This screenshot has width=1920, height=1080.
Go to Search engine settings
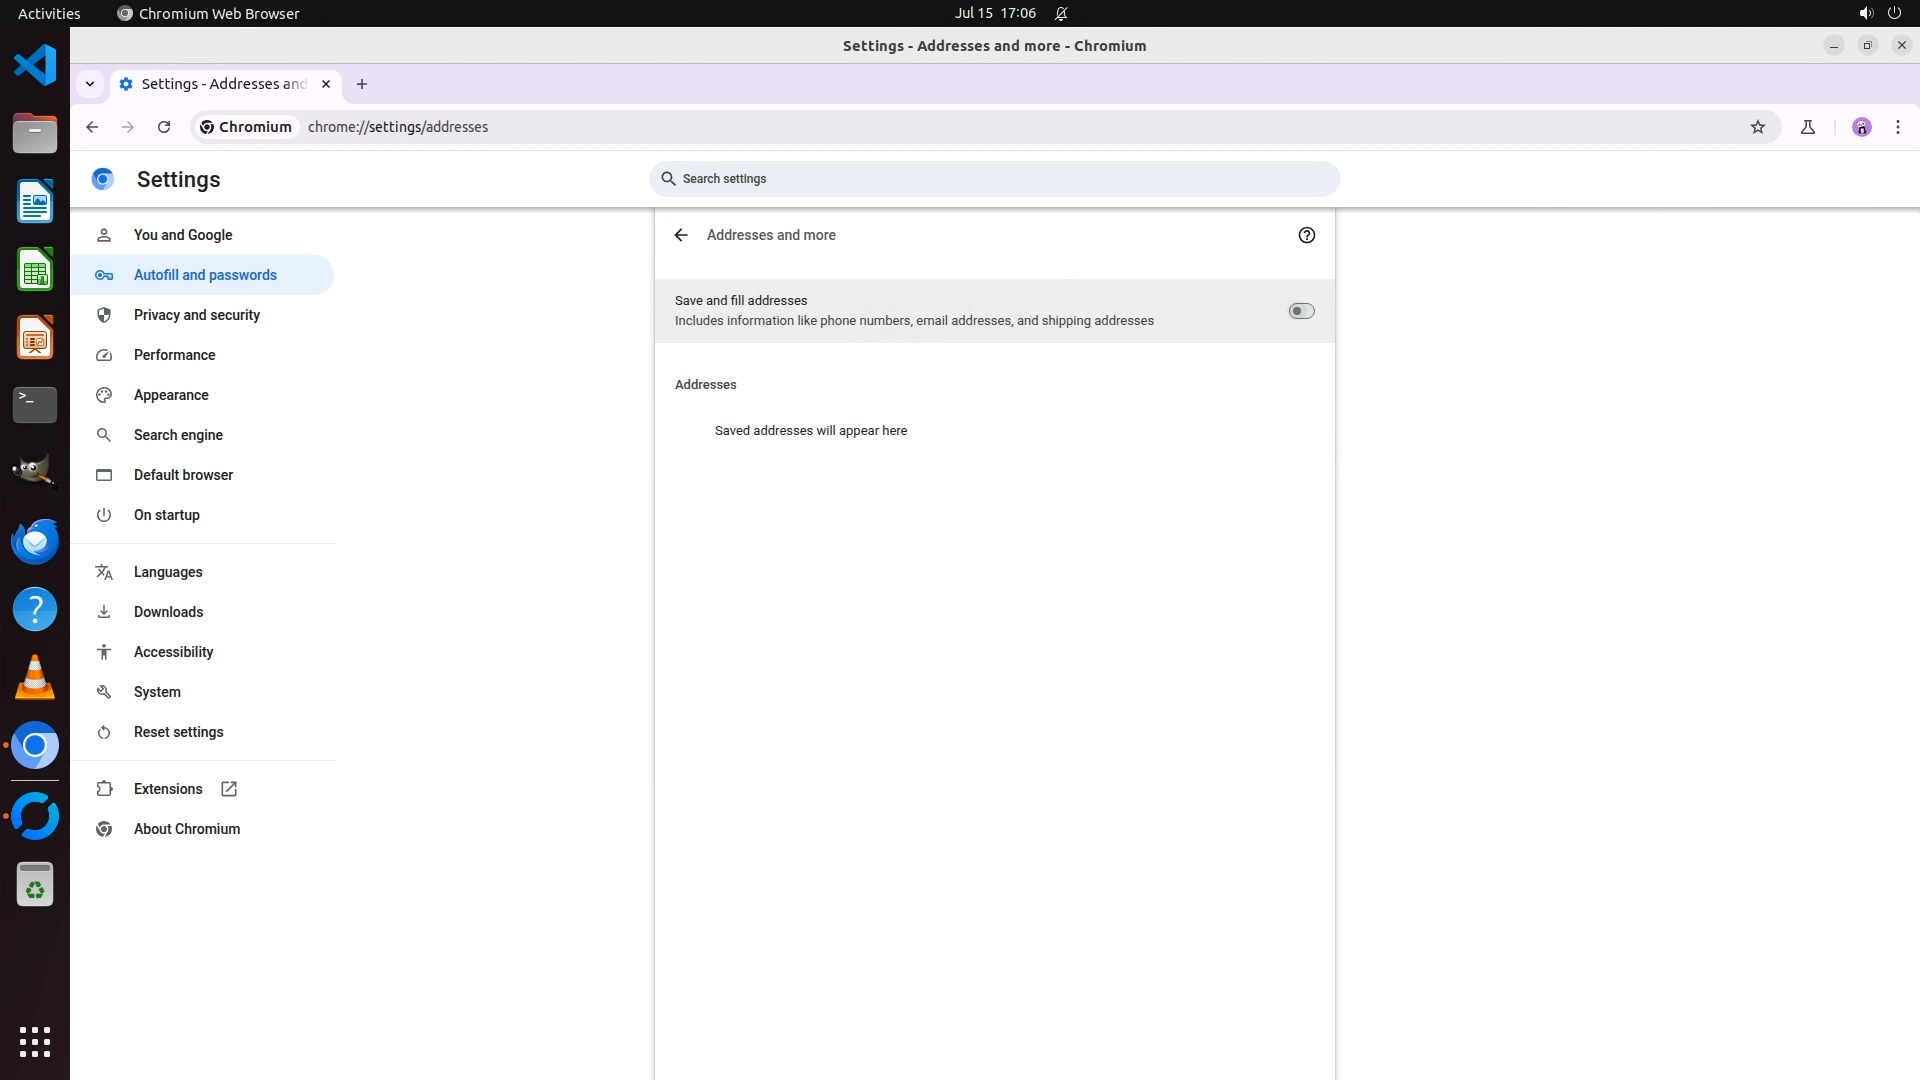[x=178, y=435]
